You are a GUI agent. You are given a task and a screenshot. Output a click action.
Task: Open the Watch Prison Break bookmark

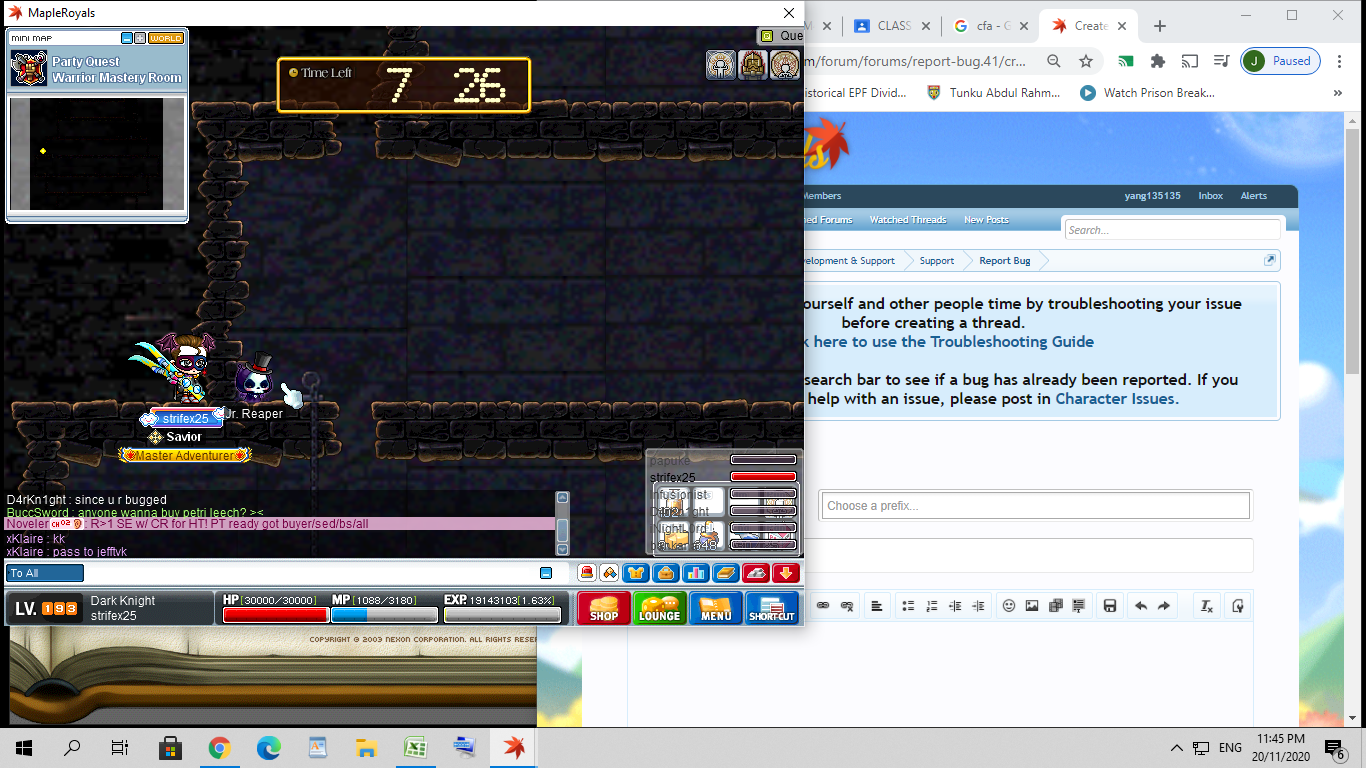click(x=1148, y=93)
